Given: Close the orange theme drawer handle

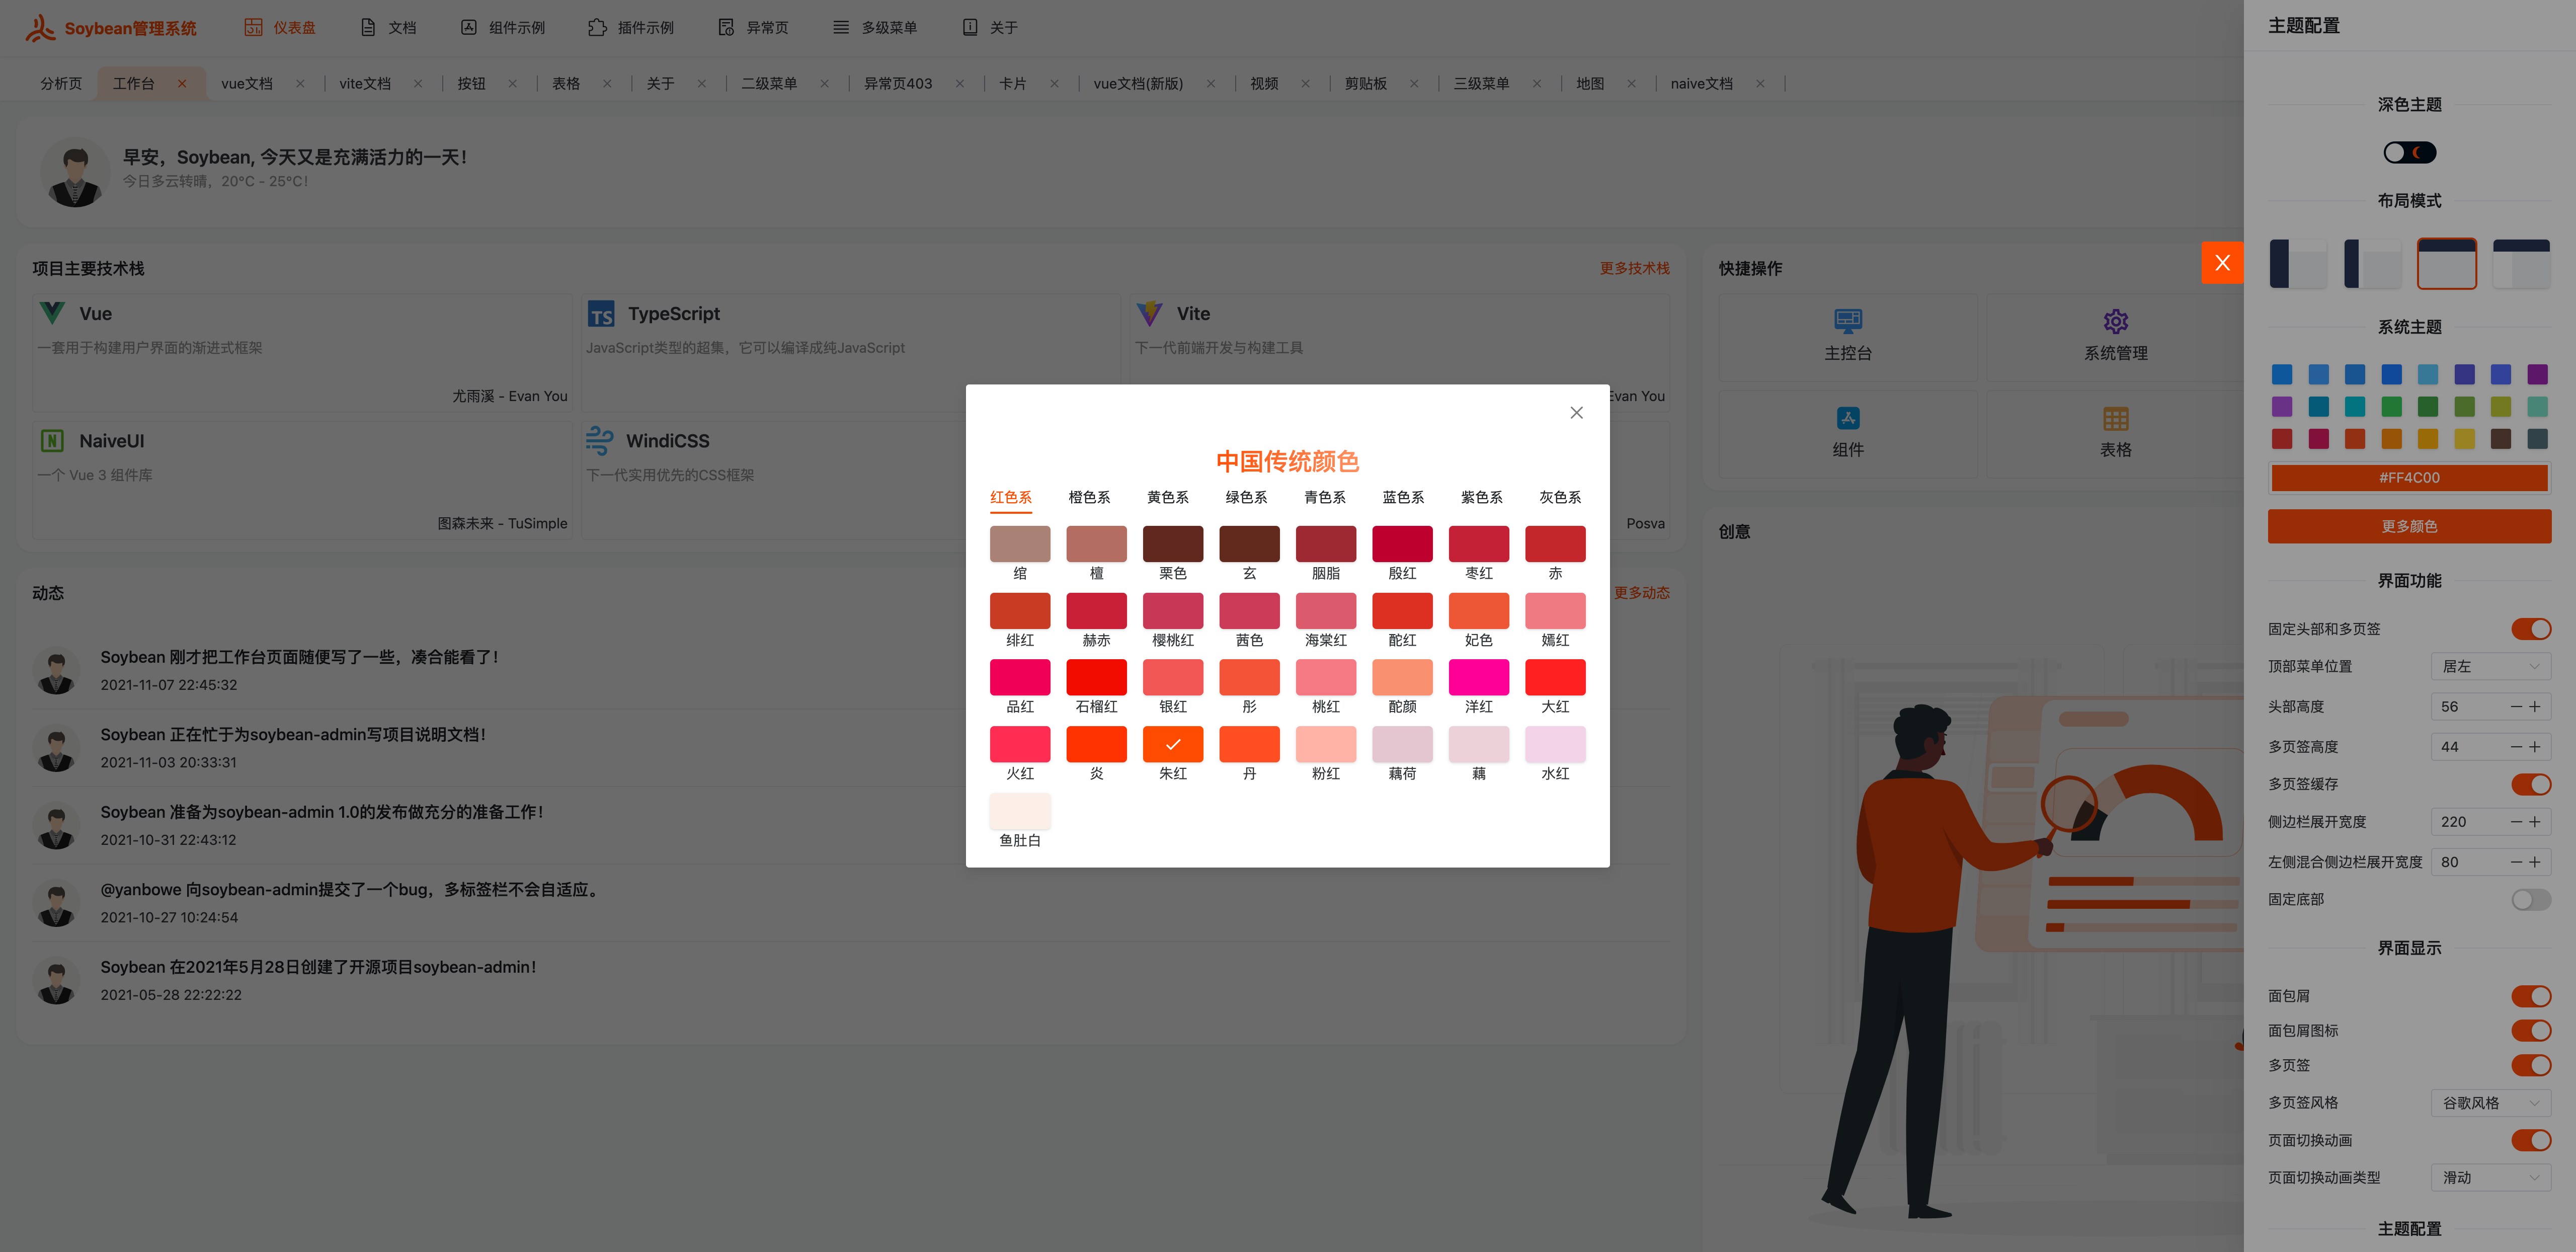Looking at the screenshot, I should click(x=2222, y=263).
